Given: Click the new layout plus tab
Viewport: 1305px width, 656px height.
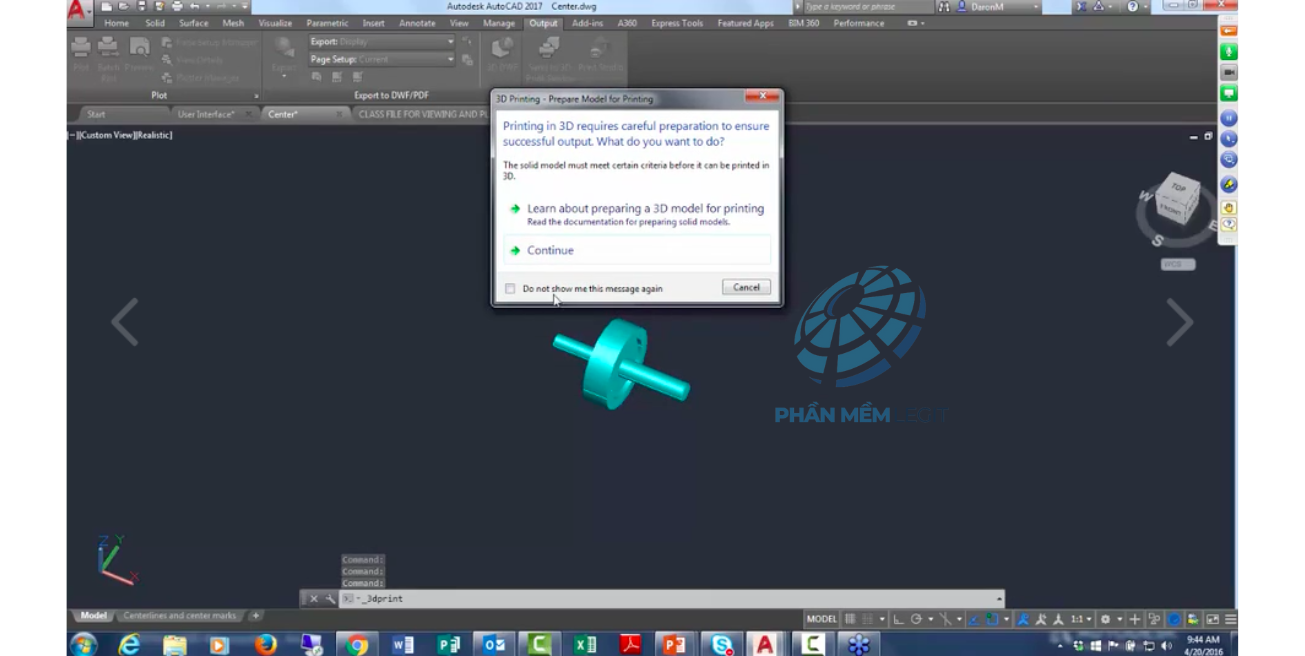Looking at the screenshot, I should (x=256, y=616).
